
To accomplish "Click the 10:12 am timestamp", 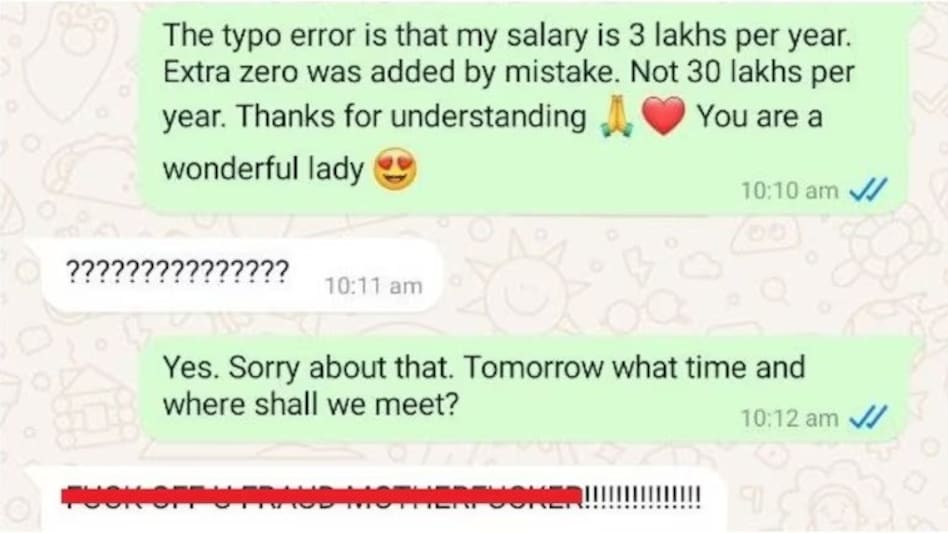I will tap(790, 418).
